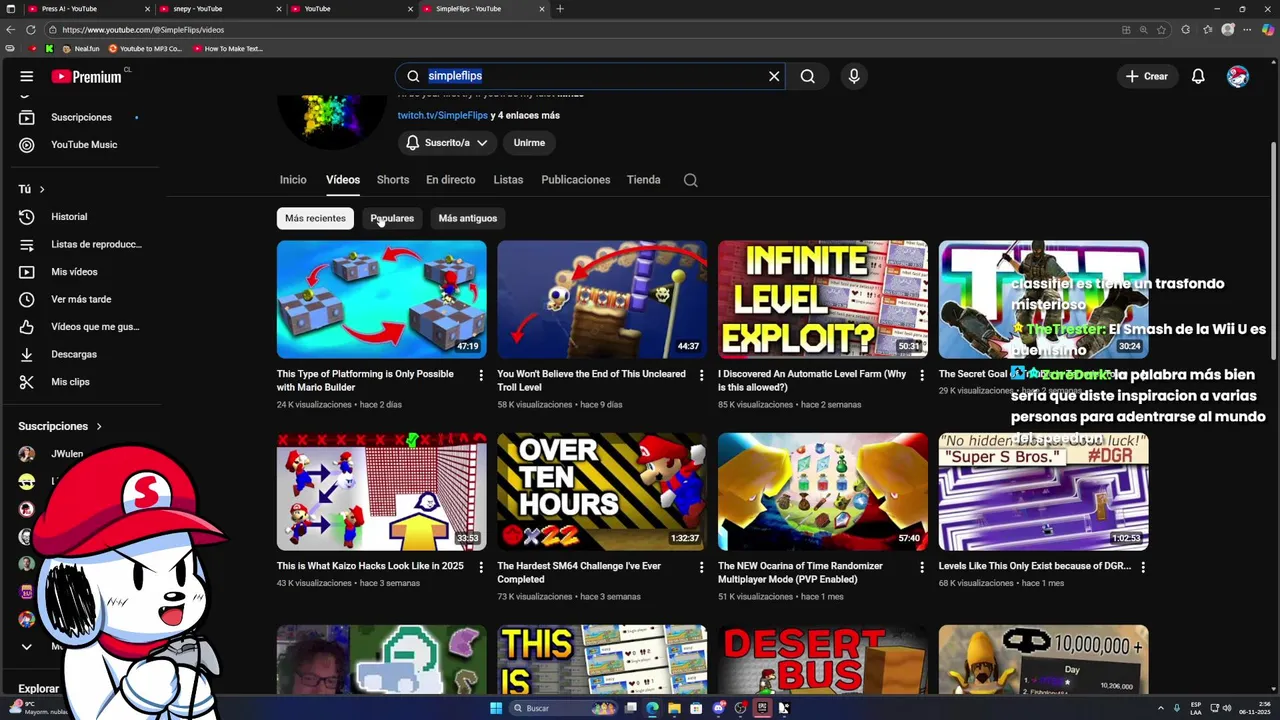
Task: Open 'Youtube to MP3' bookmark
Action: coord(145,48)
